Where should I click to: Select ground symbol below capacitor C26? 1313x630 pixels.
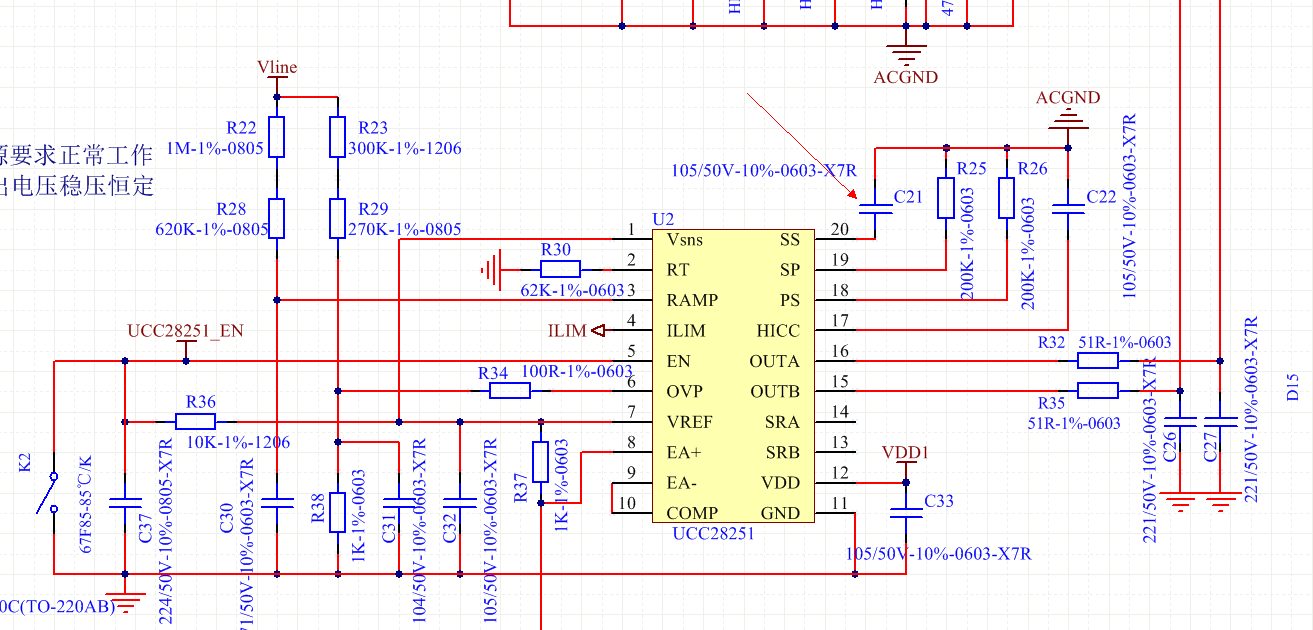(1180, 503)
